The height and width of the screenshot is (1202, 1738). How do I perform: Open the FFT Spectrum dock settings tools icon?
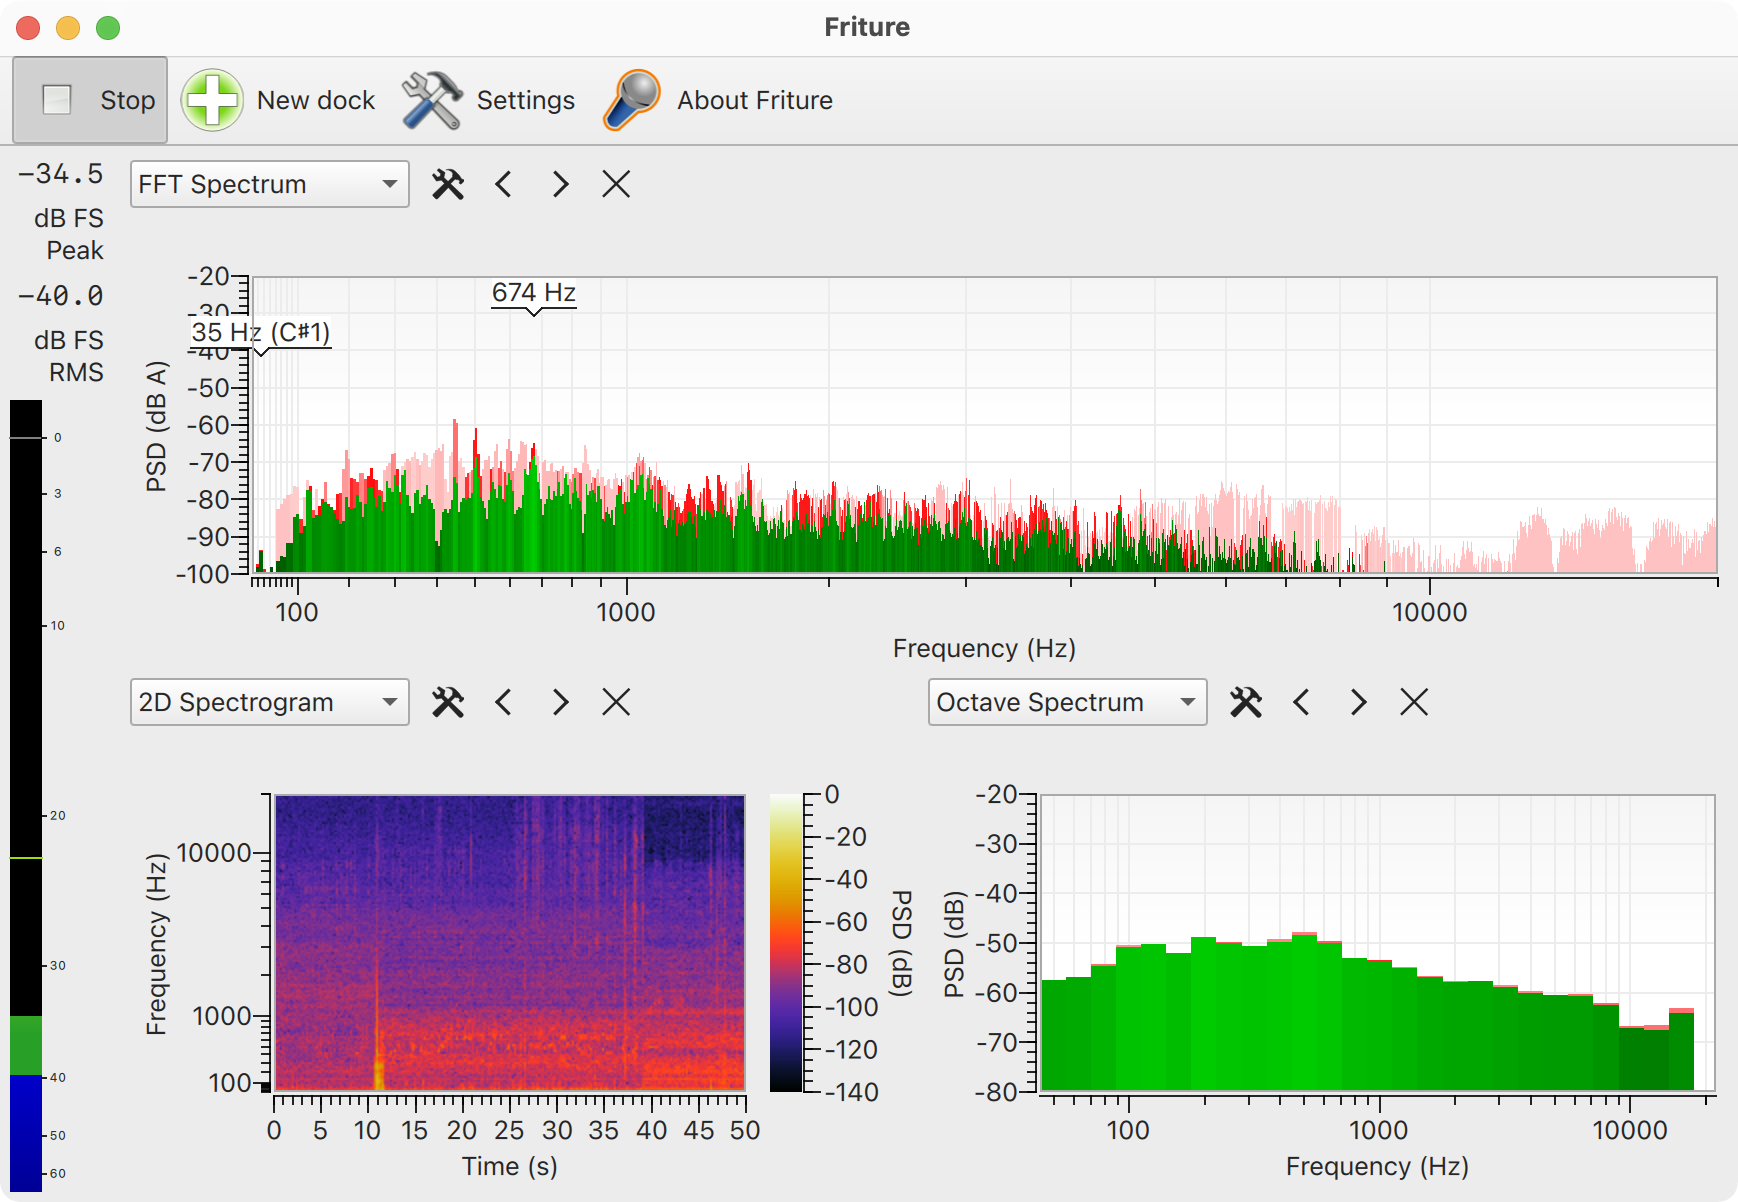[448, 184]
